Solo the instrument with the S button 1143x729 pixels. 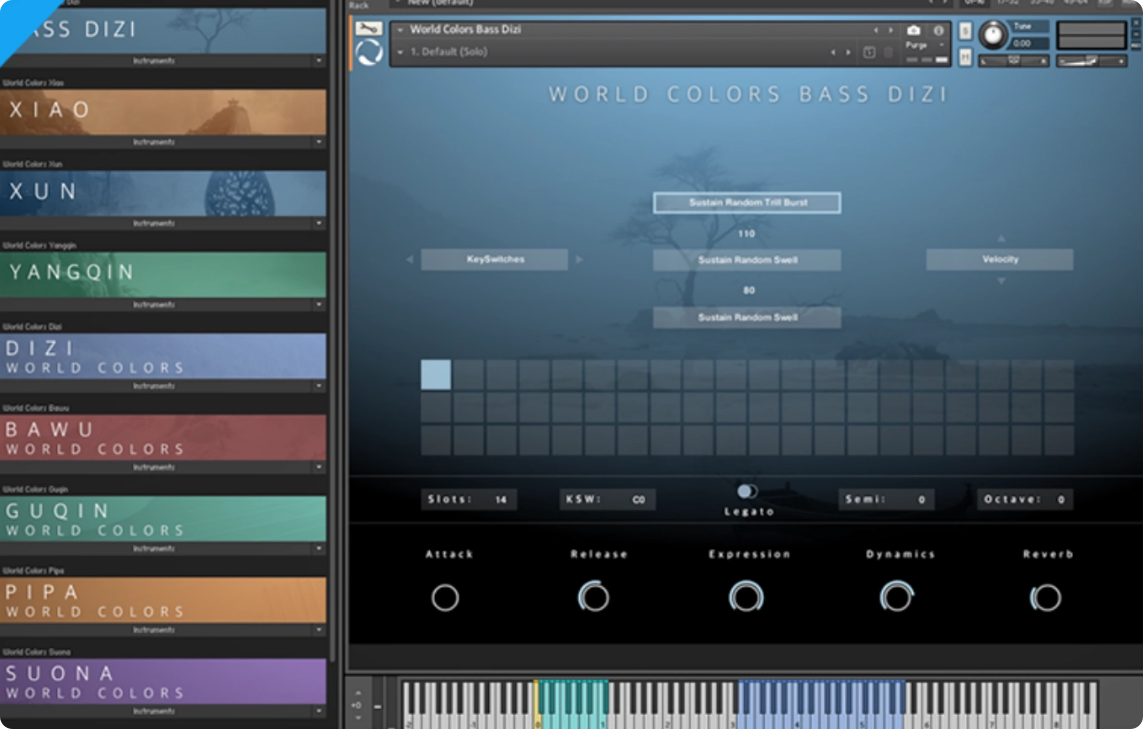click(x=965, y=31)
